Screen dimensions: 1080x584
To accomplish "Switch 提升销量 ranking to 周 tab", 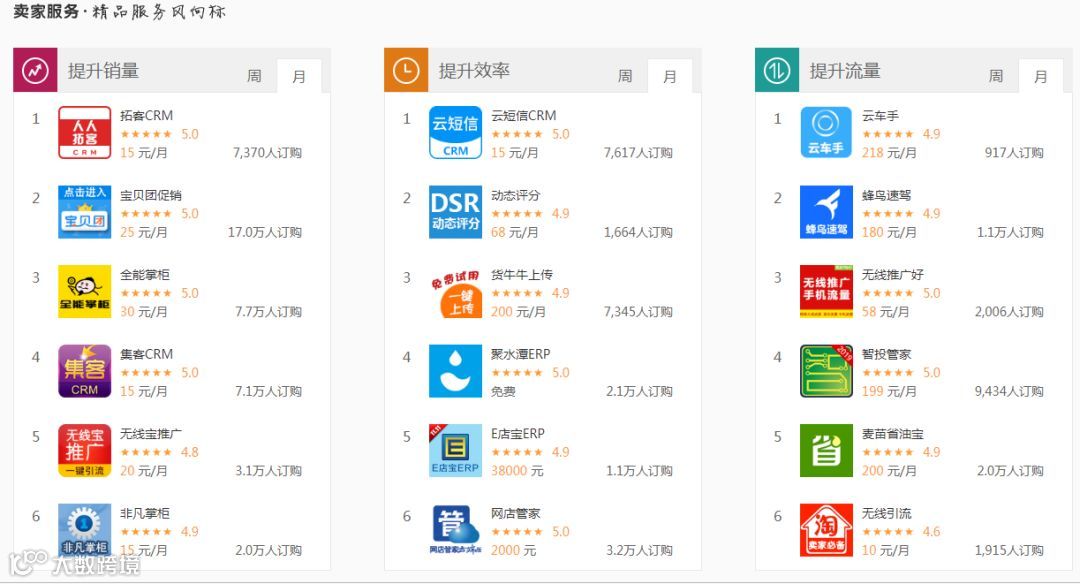I will [254, 76].
